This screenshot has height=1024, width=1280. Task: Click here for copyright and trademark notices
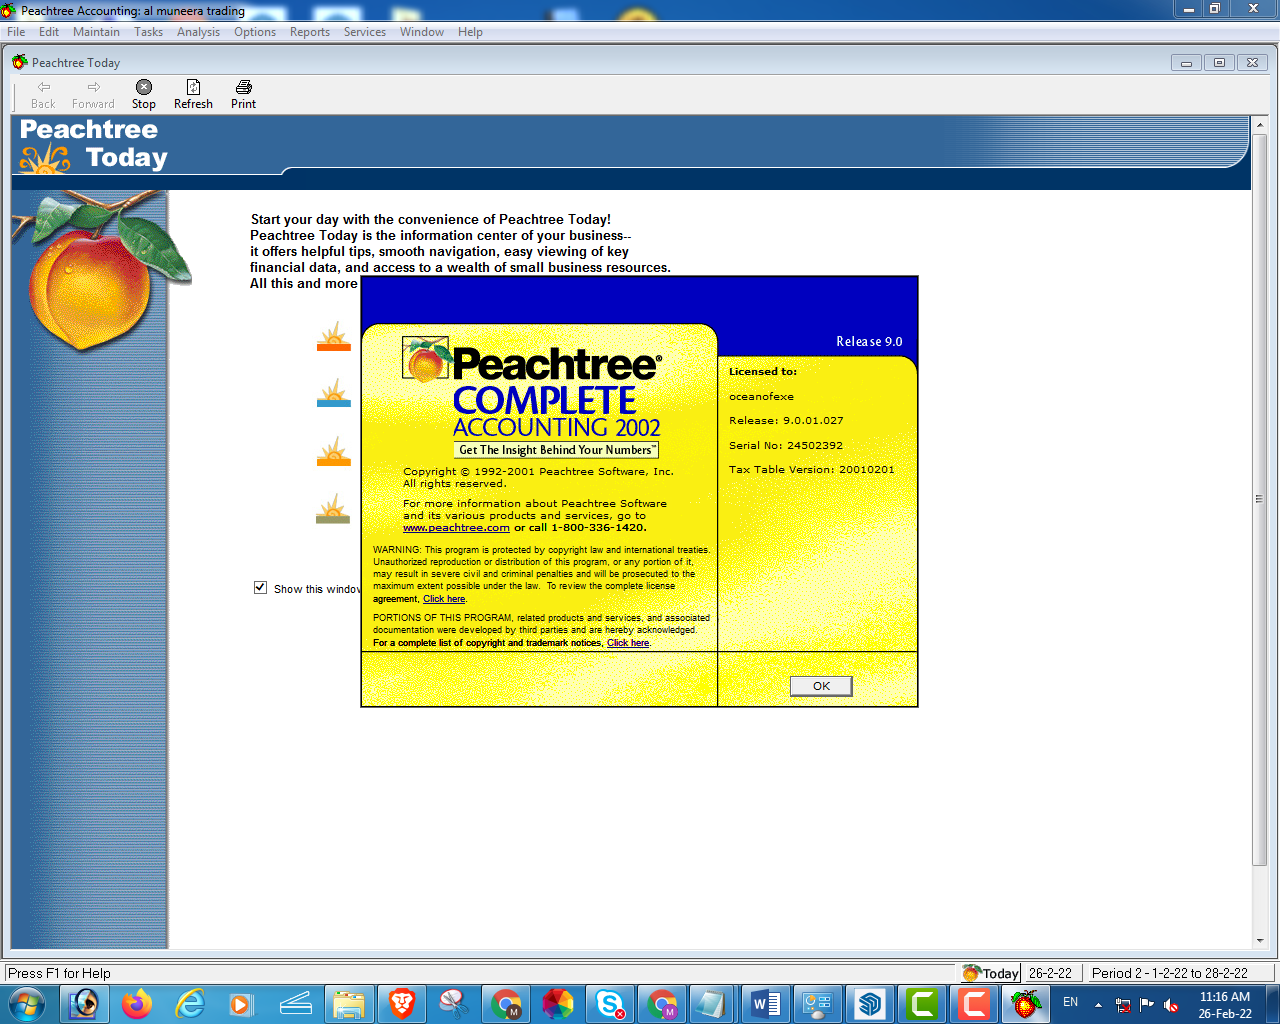628,643
